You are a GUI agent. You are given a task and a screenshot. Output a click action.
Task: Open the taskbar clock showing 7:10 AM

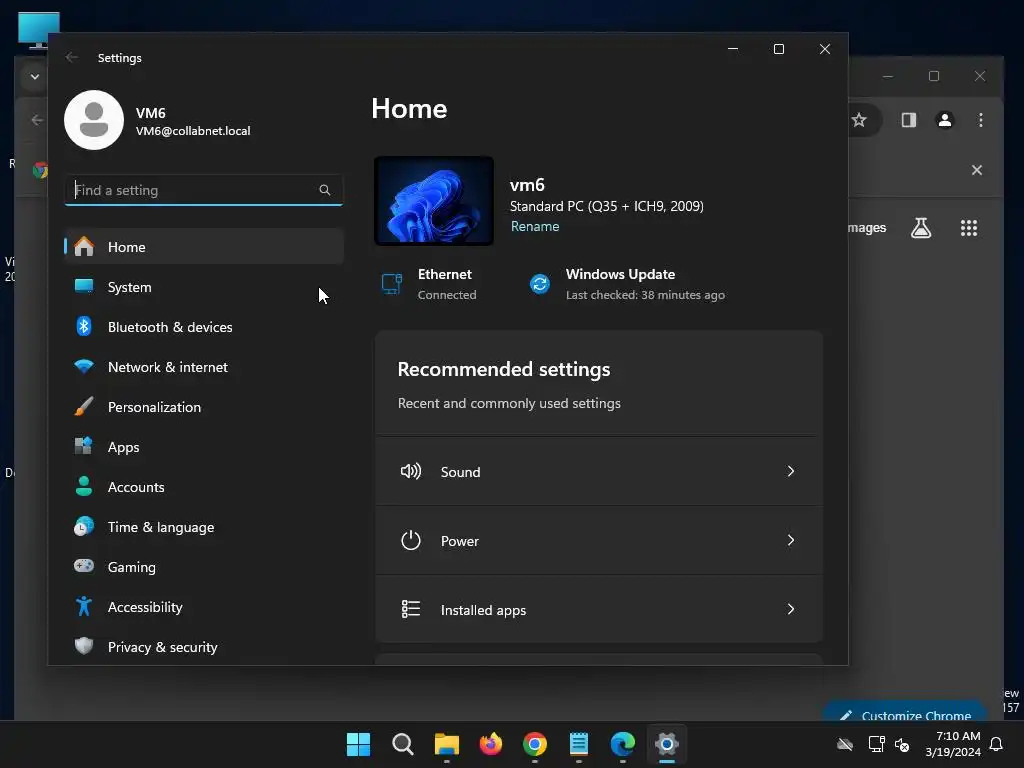click(x=953, y=744)
